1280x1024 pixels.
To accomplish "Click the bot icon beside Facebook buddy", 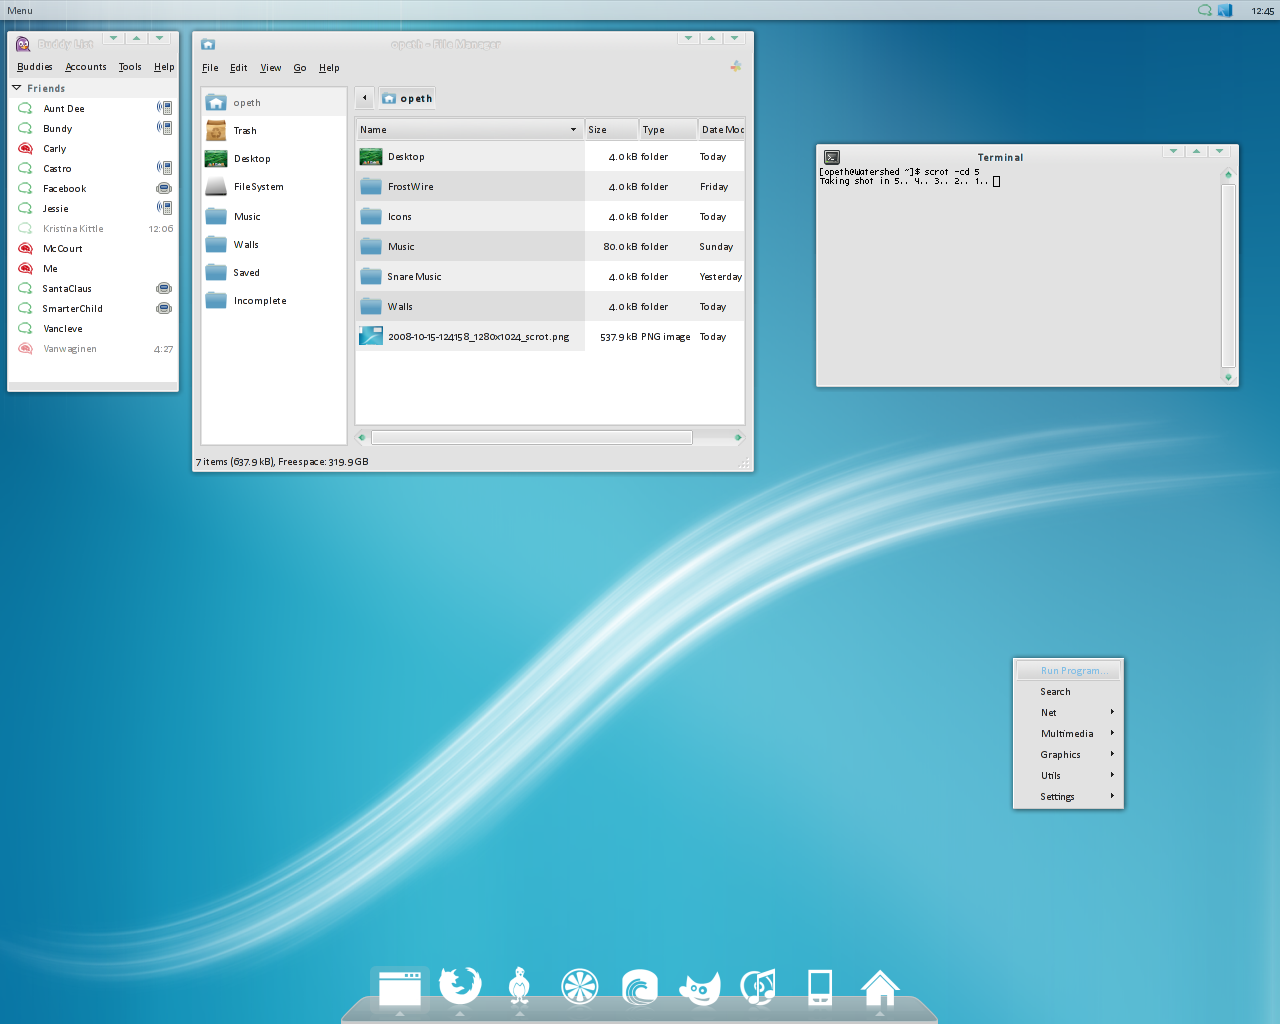I will [x=164, y=188].
